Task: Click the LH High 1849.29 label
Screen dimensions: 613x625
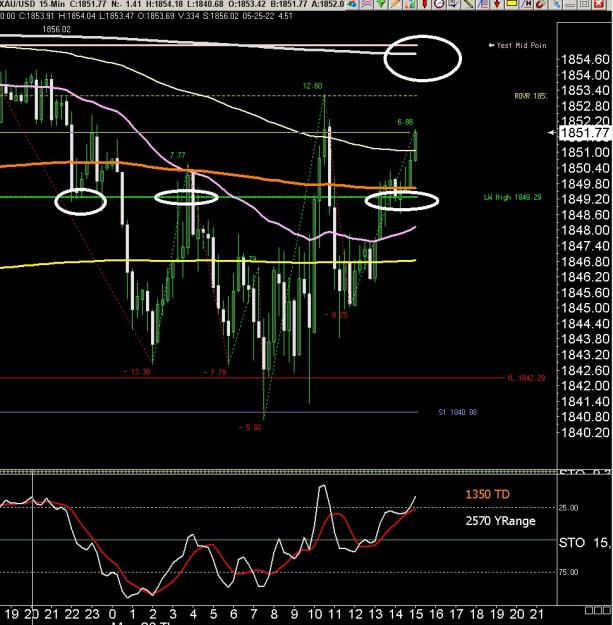Action: [513, 197]
